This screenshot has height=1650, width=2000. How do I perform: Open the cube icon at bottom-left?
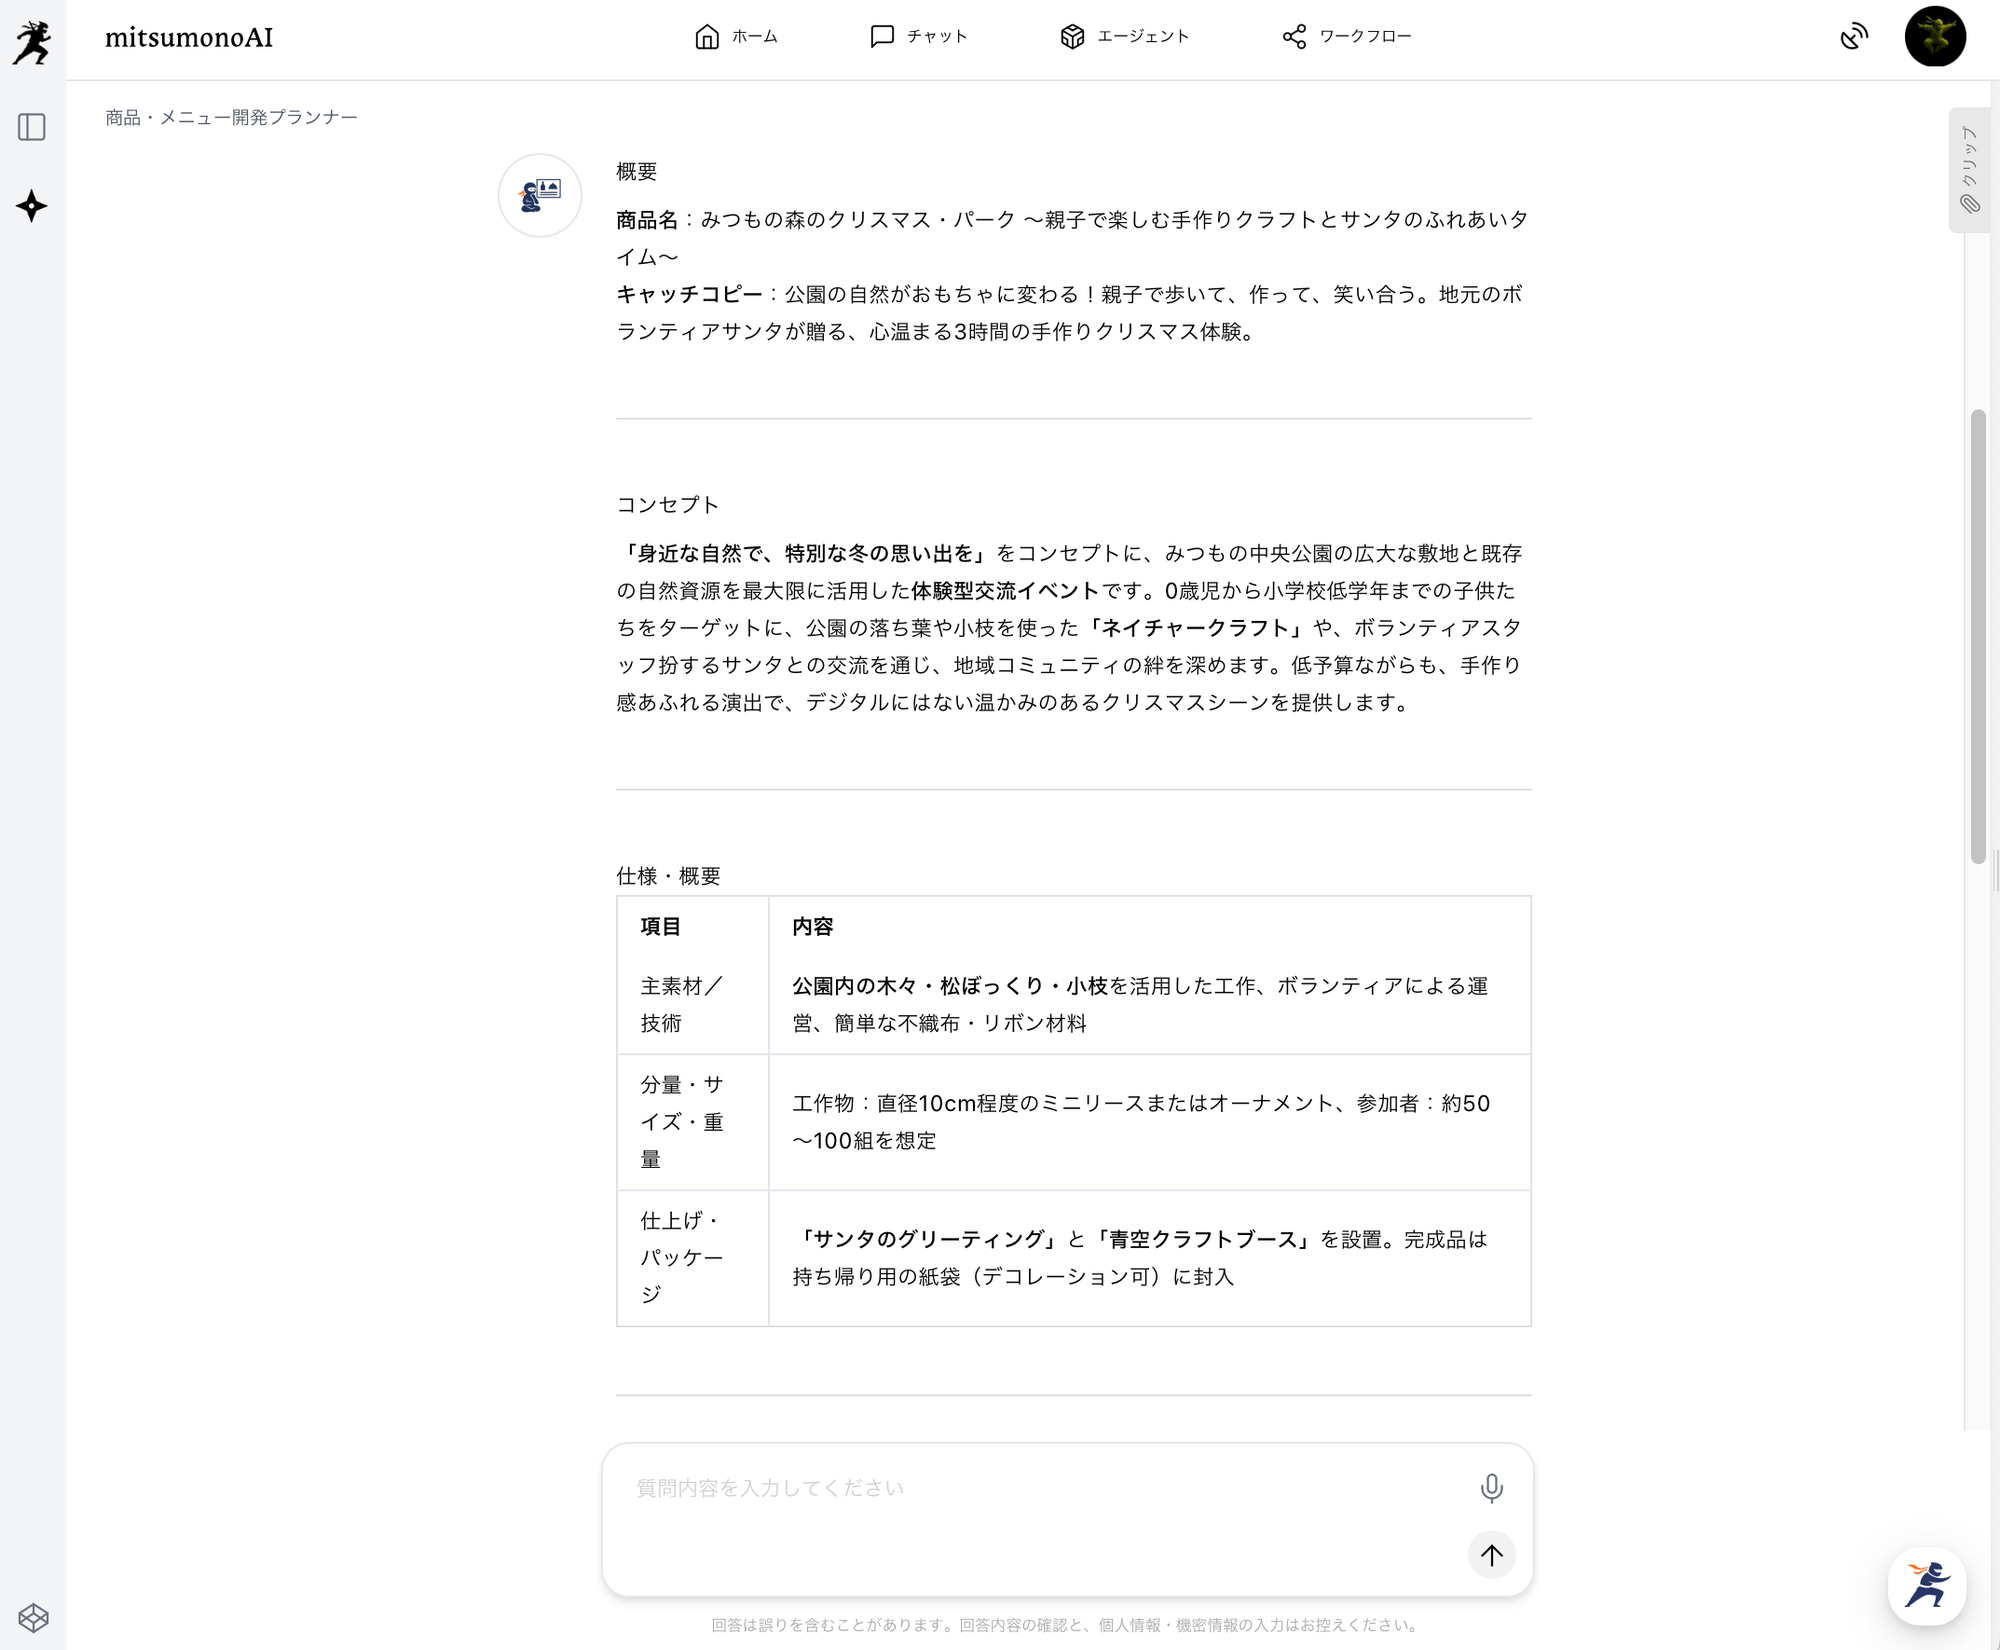click(33, 1617)
